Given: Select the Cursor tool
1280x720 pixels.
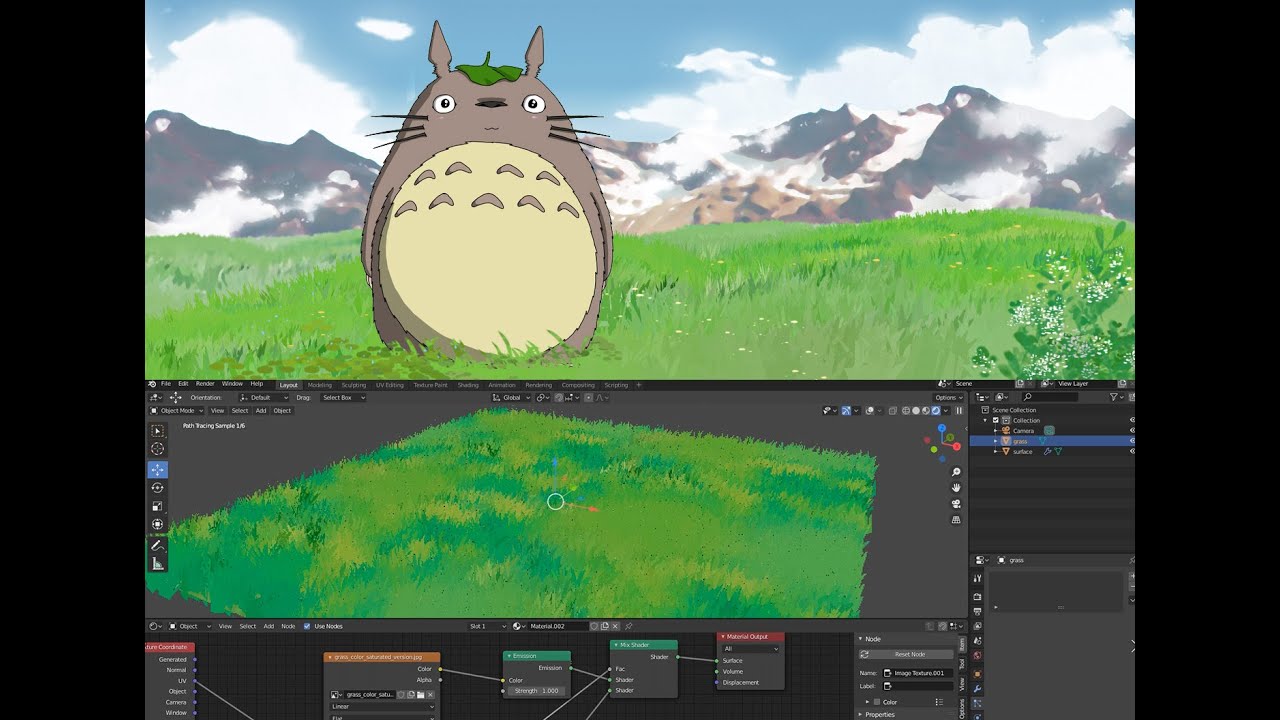Looking at the screenshot, I should [x=158, y=449].
